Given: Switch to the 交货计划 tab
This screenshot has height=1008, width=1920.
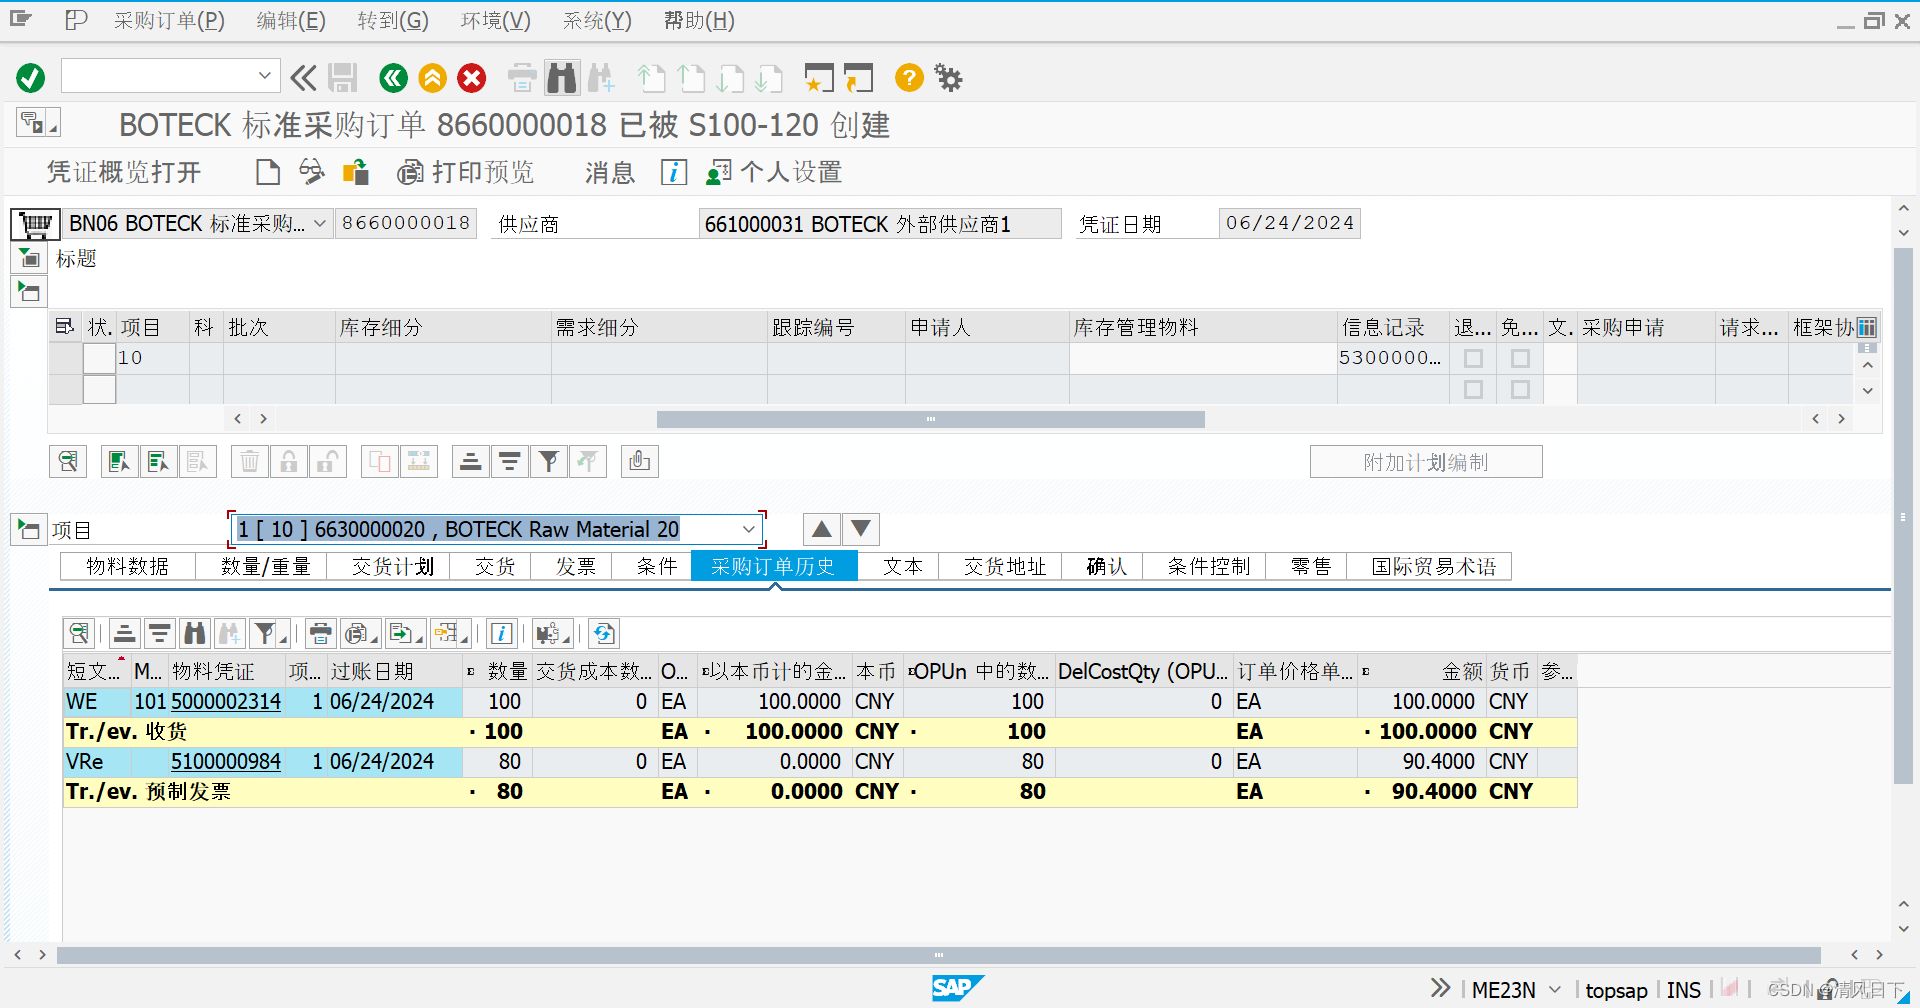Looking at the screenshot, I should click(392, 566).
